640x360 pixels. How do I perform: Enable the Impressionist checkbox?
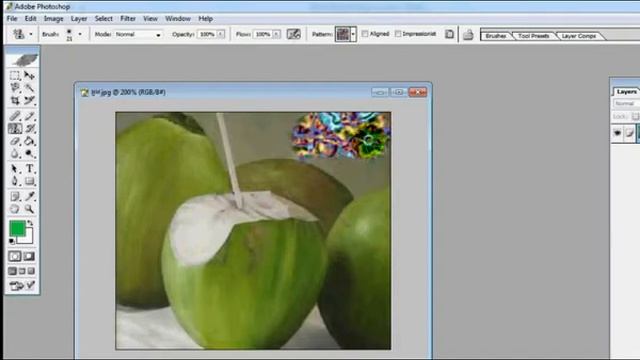398,34
